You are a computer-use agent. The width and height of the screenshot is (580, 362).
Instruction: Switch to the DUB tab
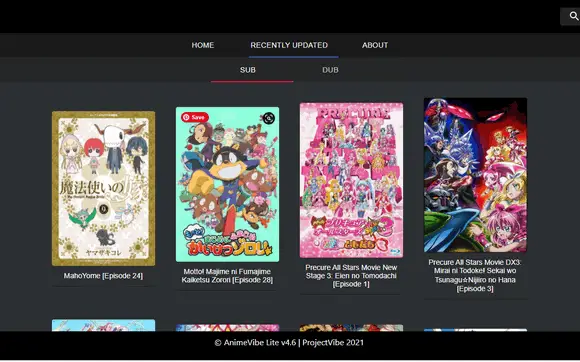330,70
